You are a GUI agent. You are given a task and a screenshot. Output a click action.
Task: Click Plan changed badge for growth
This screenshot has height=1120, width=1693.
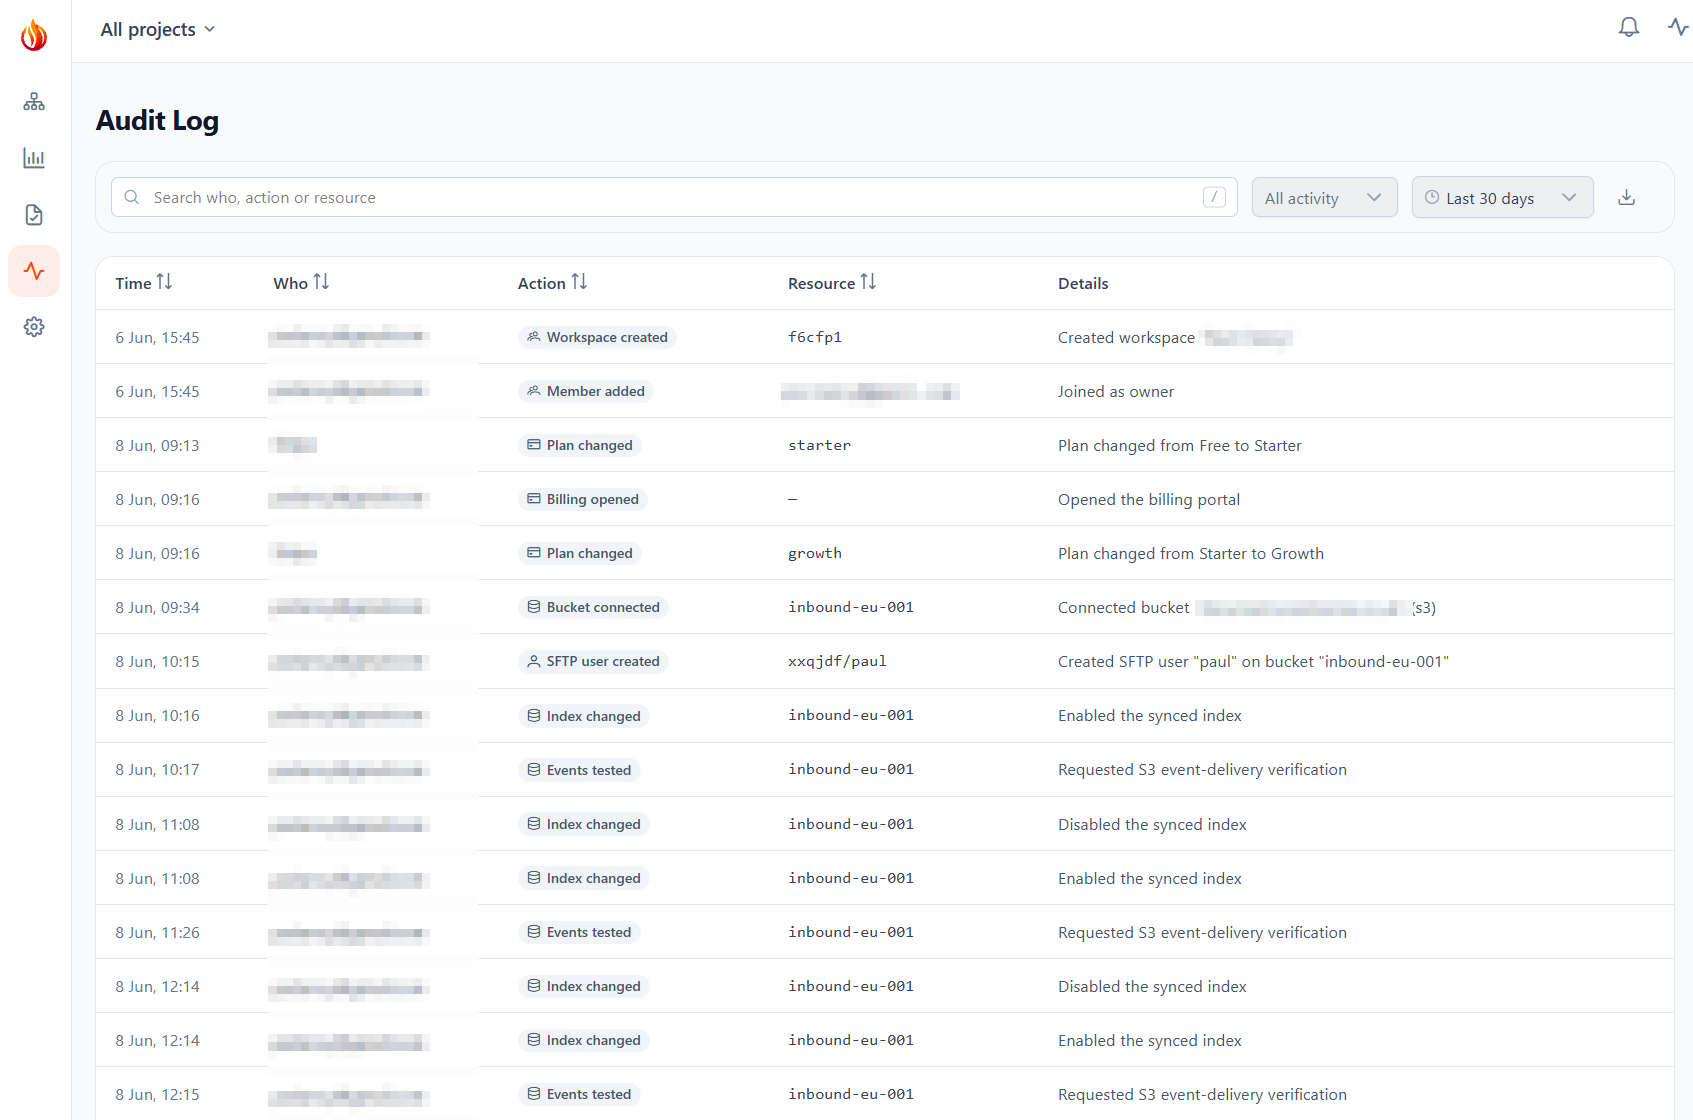click(x=580, y=553)
